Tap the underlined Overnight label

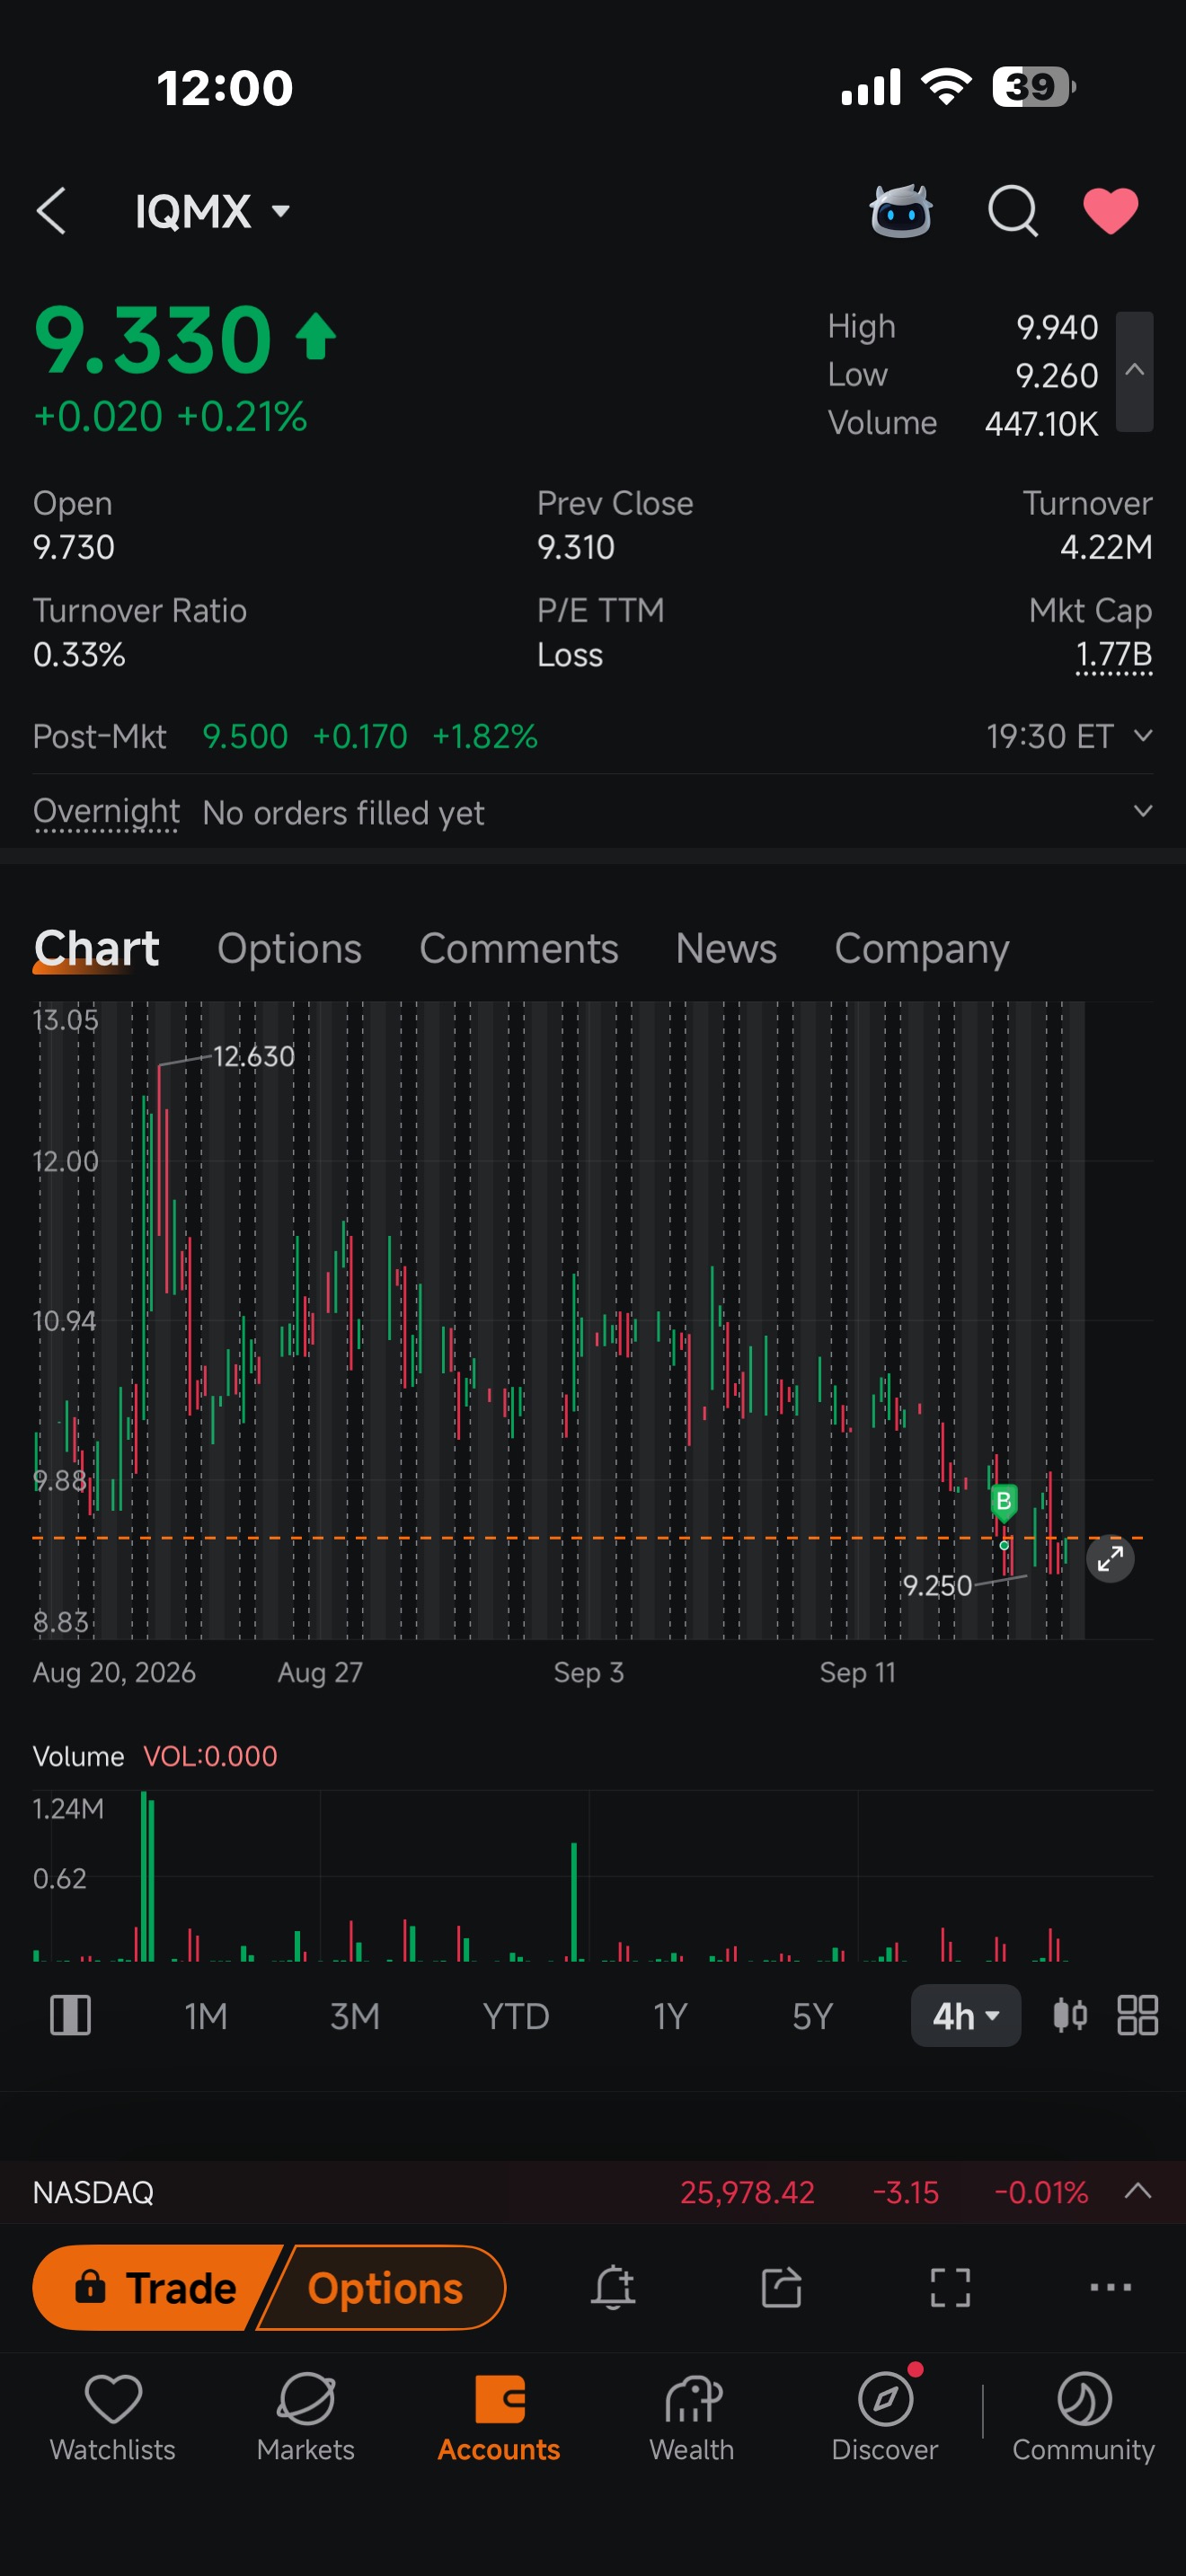107,812
